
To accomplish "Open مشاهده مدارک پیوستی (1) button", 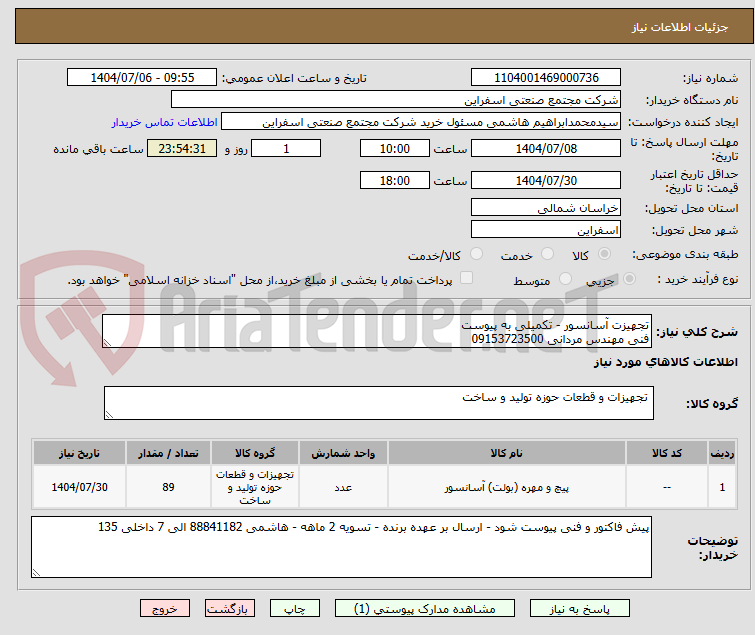I will pyautogui.click(x=425, y=609).
